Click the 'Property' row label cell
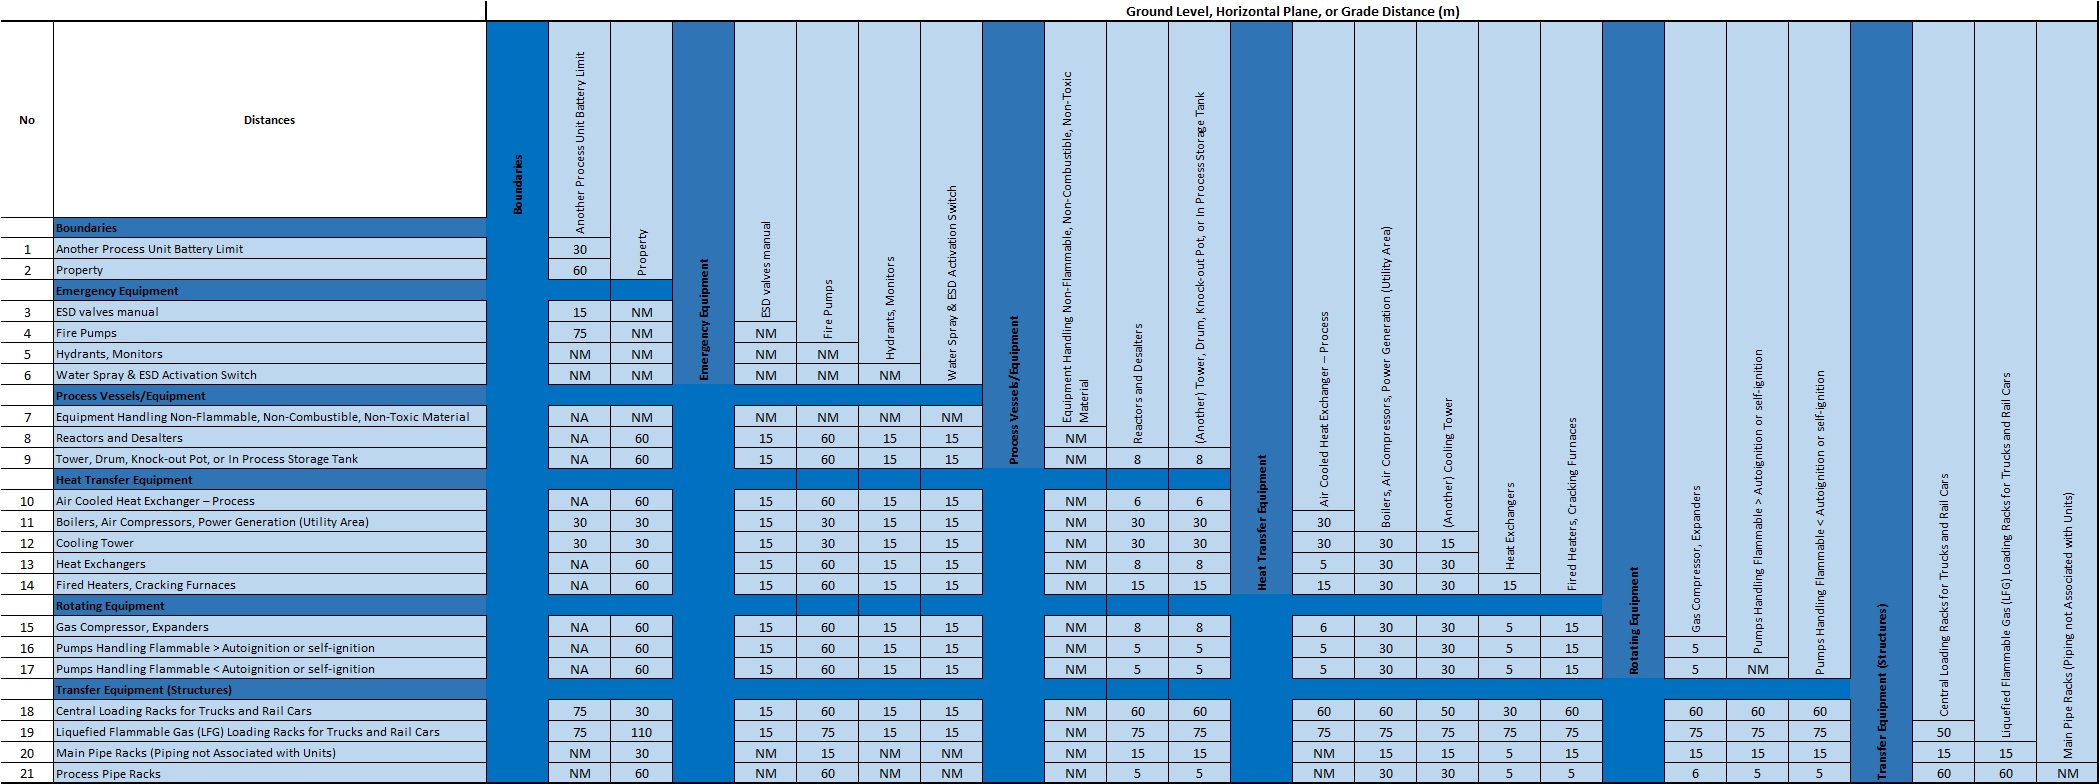 tap(270, 270)
